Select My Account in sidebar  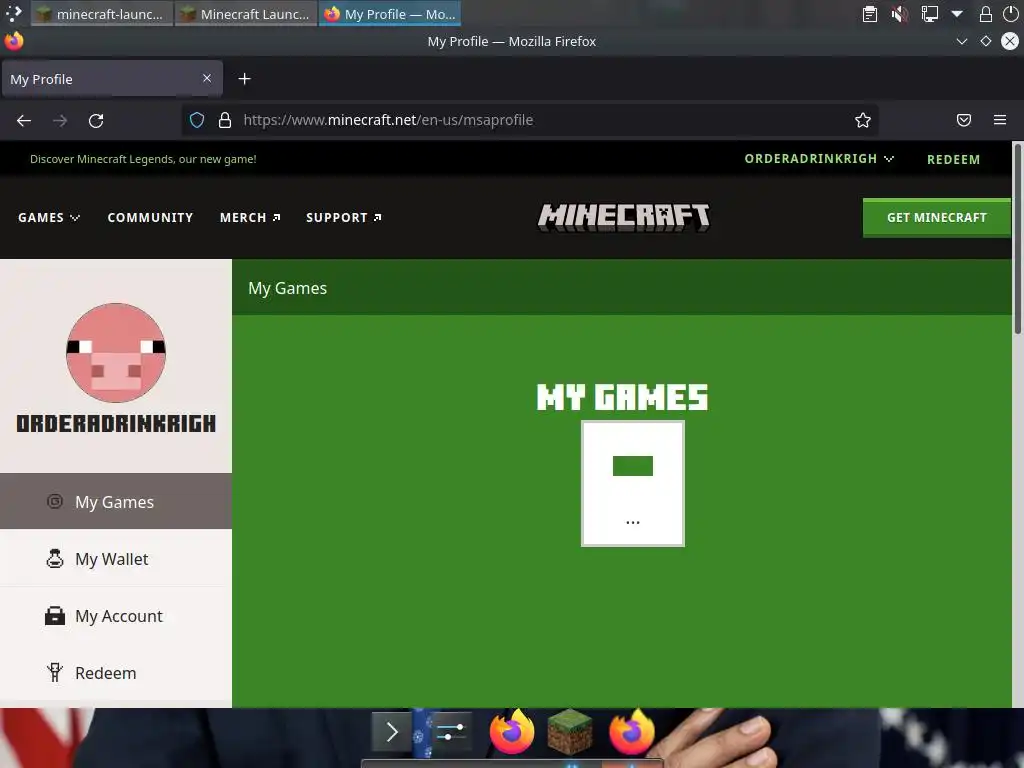pos(116,616)
